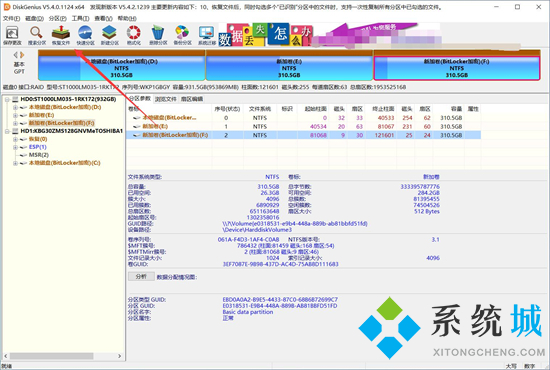Open the 工具(T) menu
Screen dimensions: 550x370
point(80,18)
